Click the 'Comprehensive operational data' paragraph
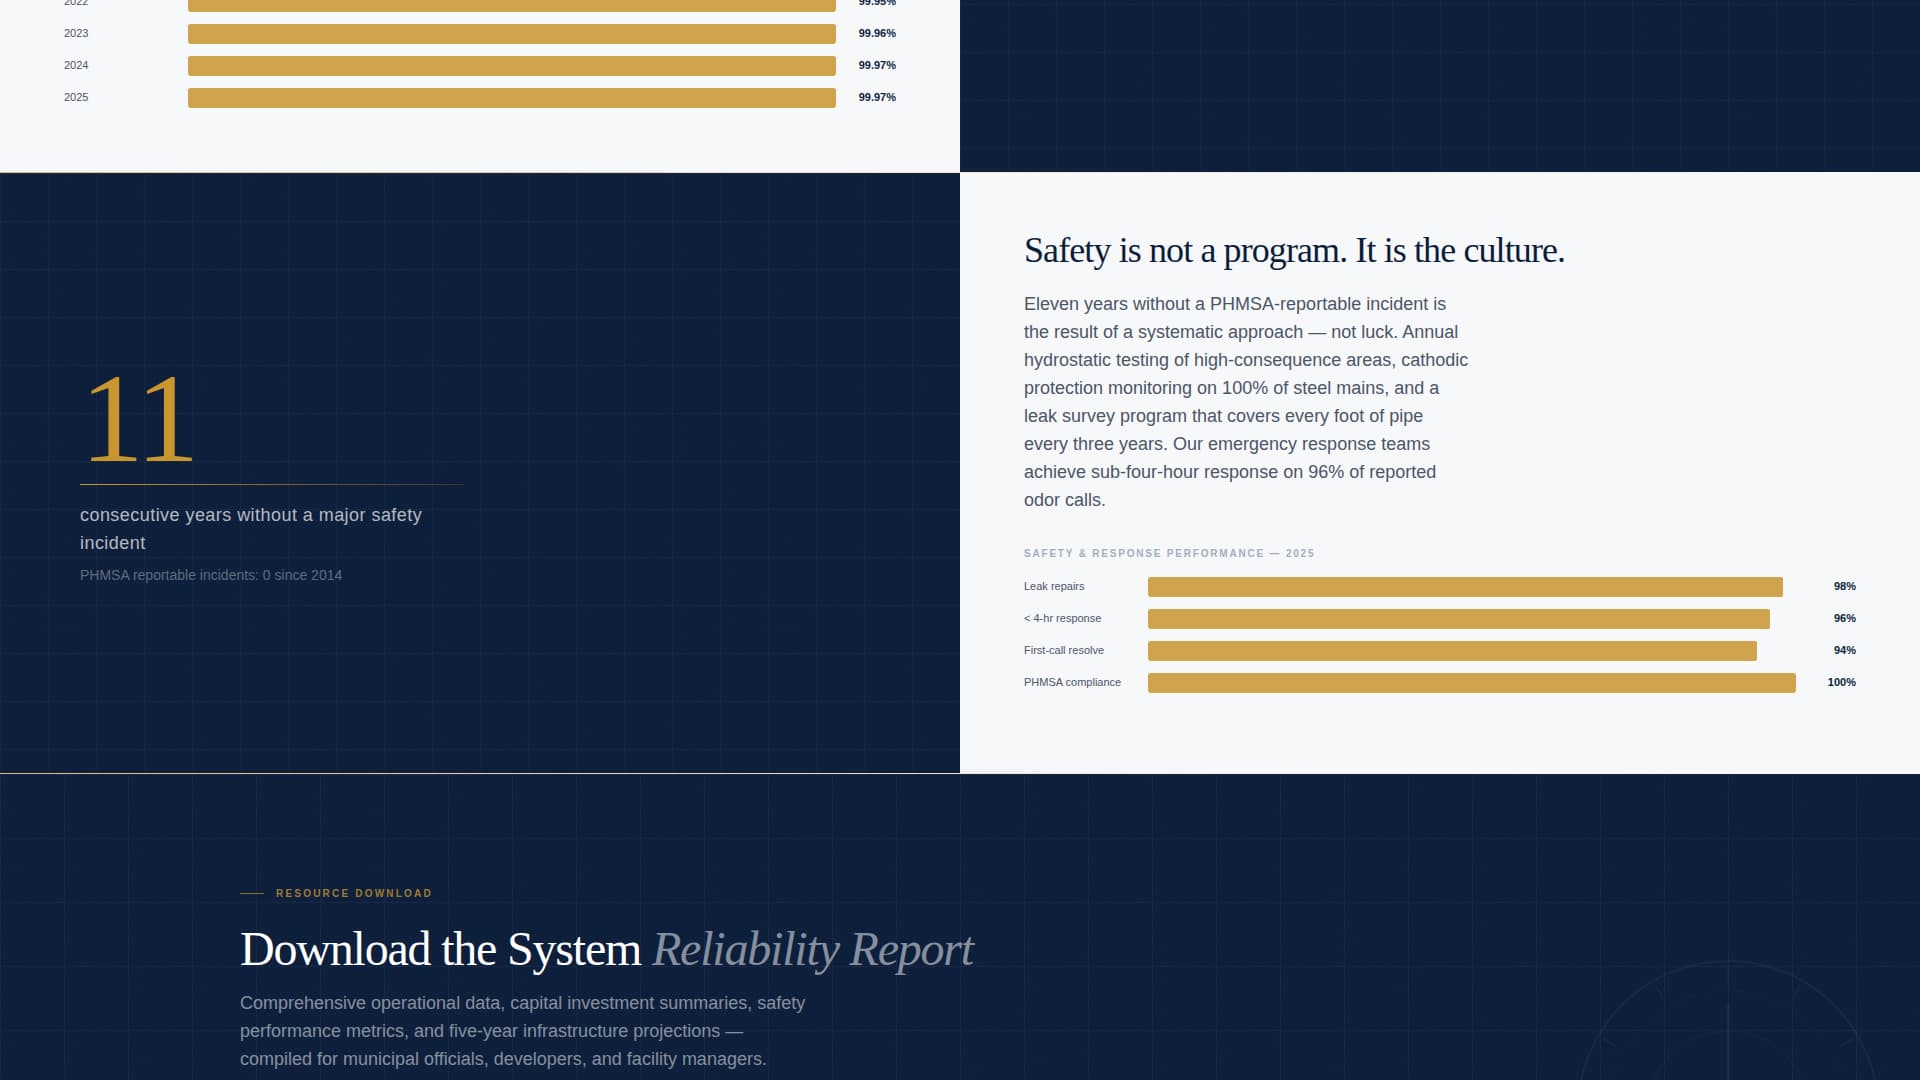This screenshot has width=1920, height=1080. (x=522, y=1031)
